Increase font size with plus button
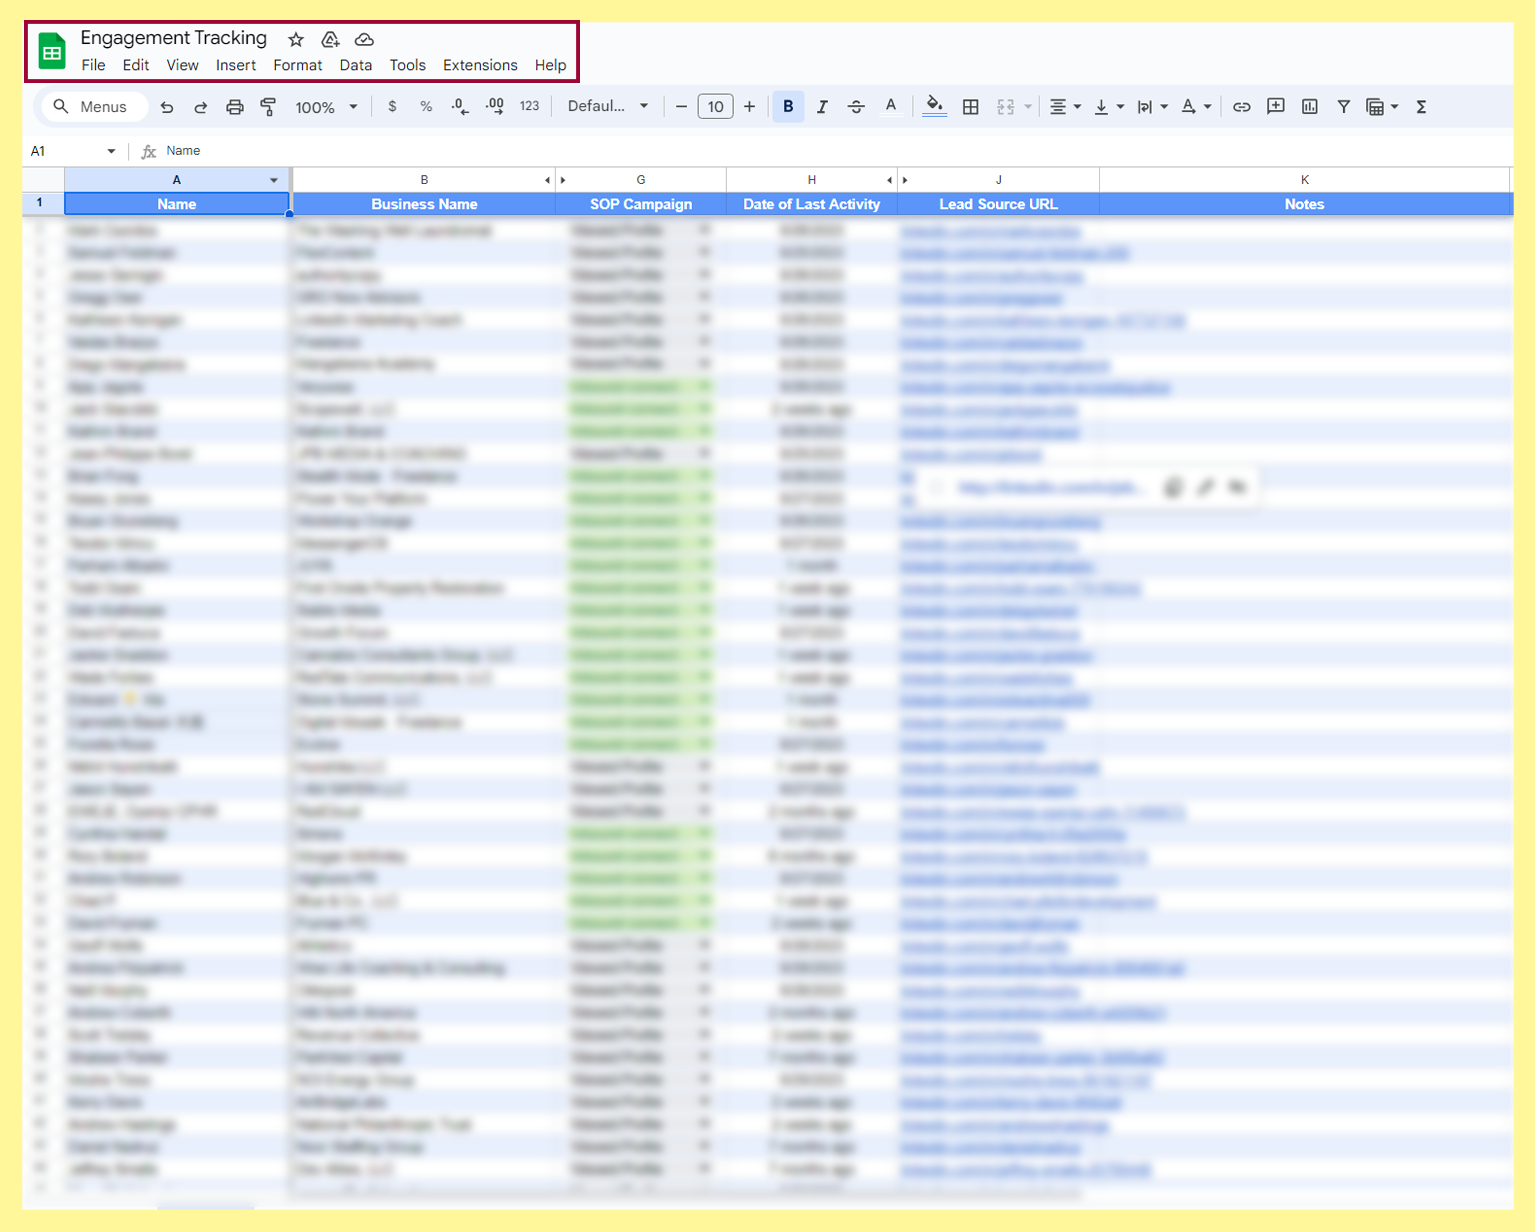The width and height of the screenshot is (1535, 1232). (749, 106)
